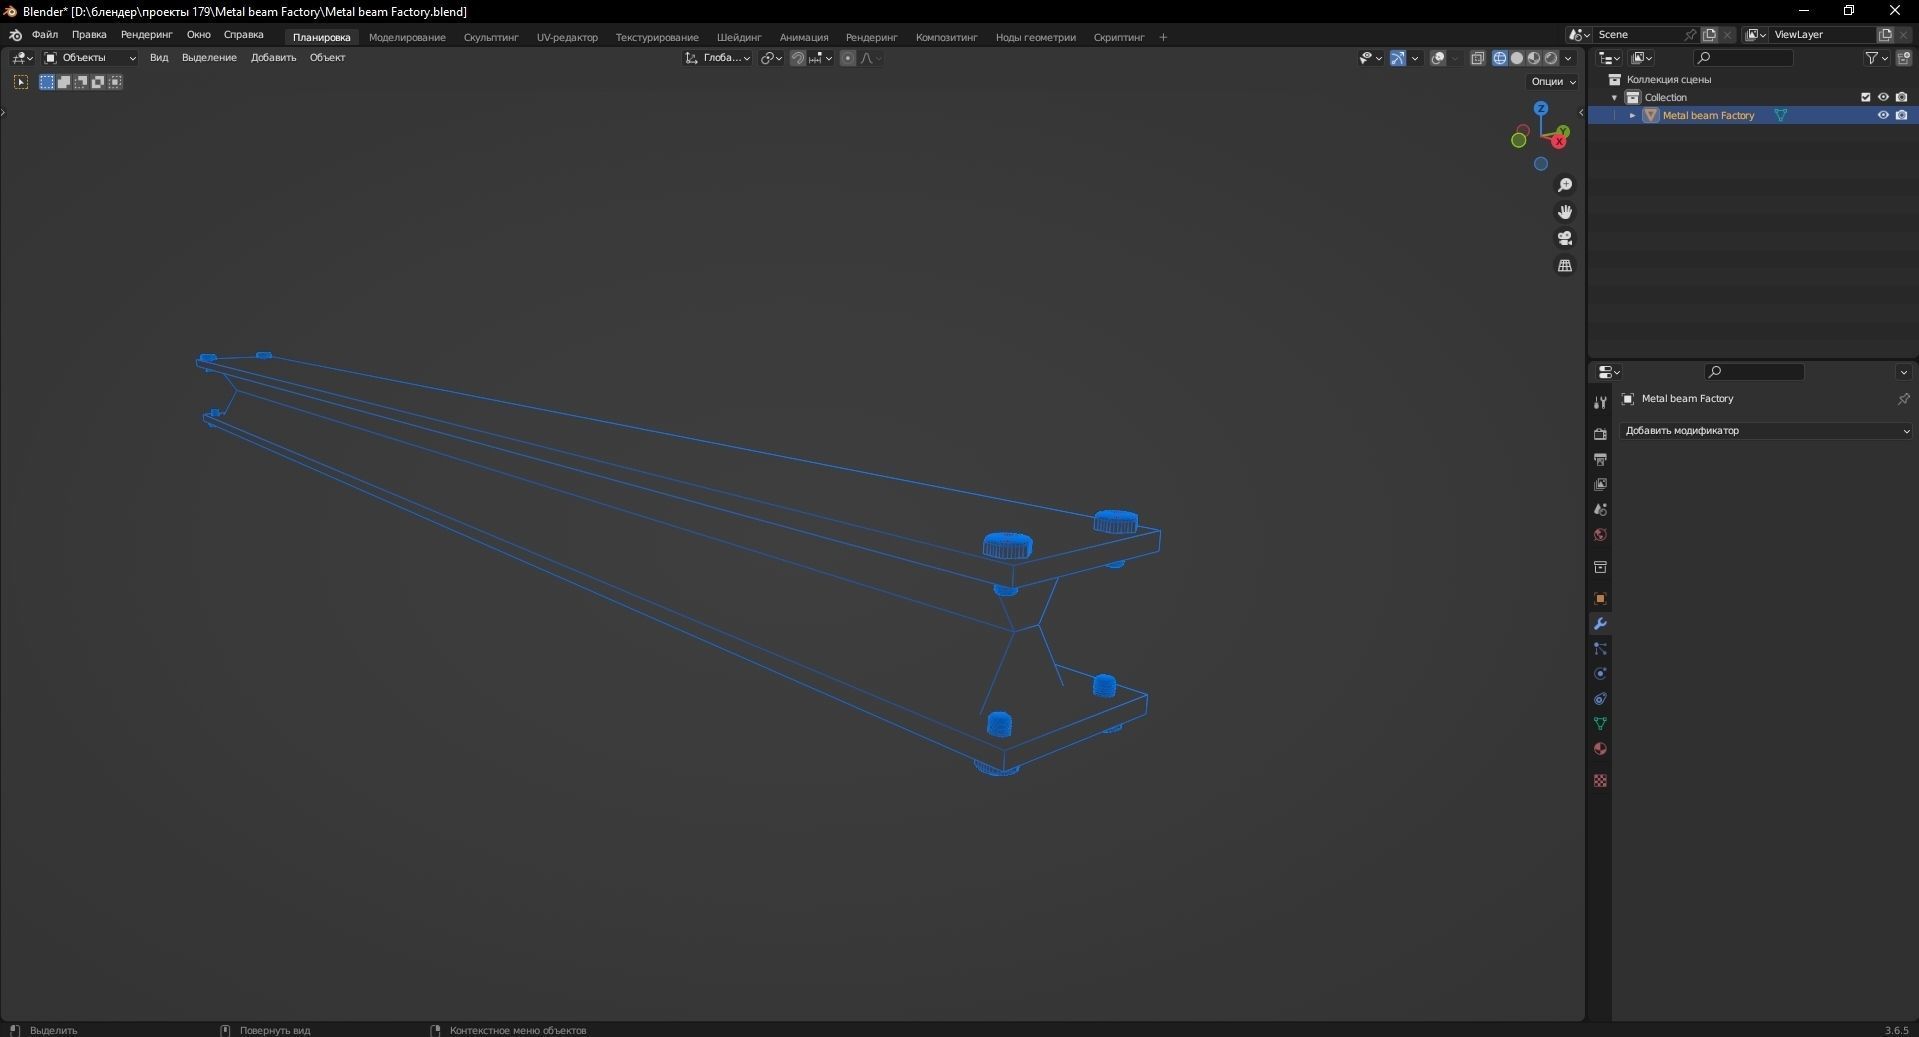This screenshot has width=1919, height=1037.
Task: Open the World properties tab
Action: pyautogui.click(x=1600, y=534)
